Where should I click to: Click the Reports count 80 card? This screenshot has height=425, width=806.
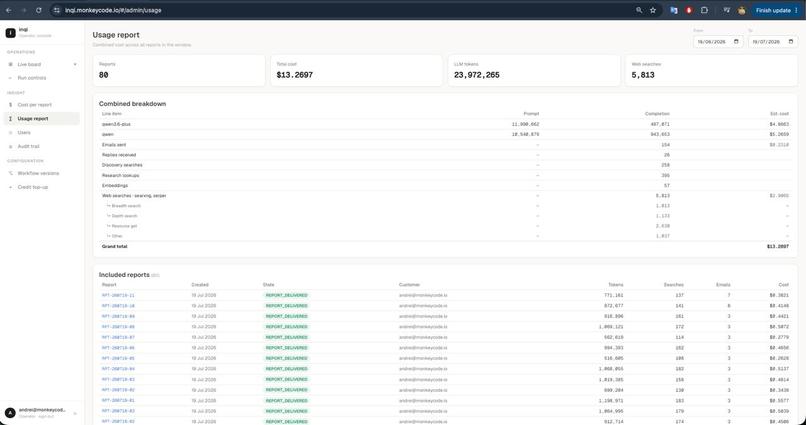[x=179, y=71]
